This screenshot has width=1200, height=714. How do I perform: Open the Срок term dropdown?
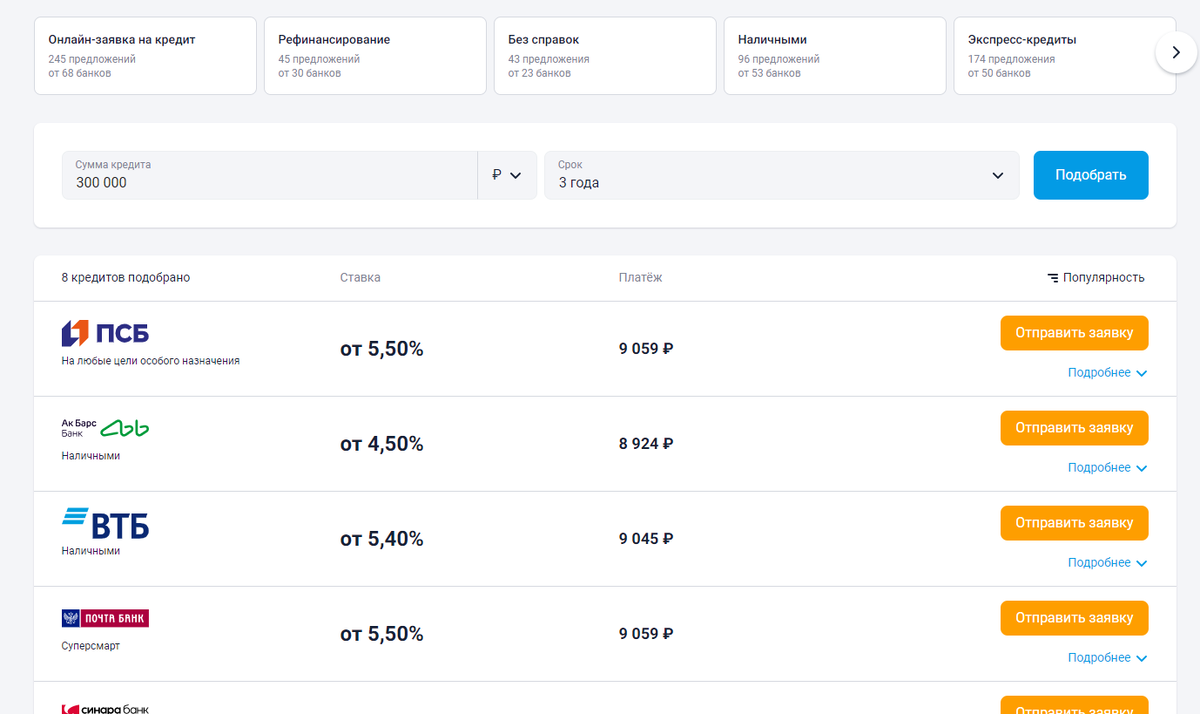point(781,175)
